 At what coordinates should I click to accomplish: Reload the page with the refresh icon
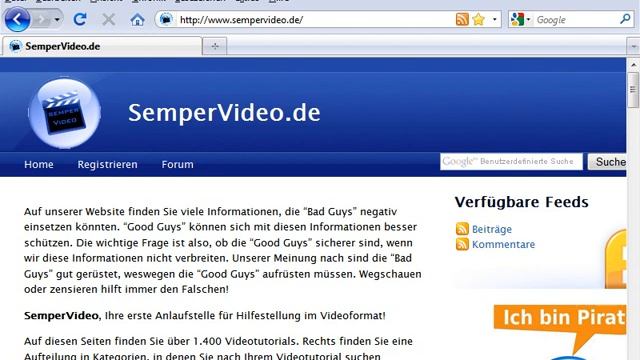click(x=80, y=19)
